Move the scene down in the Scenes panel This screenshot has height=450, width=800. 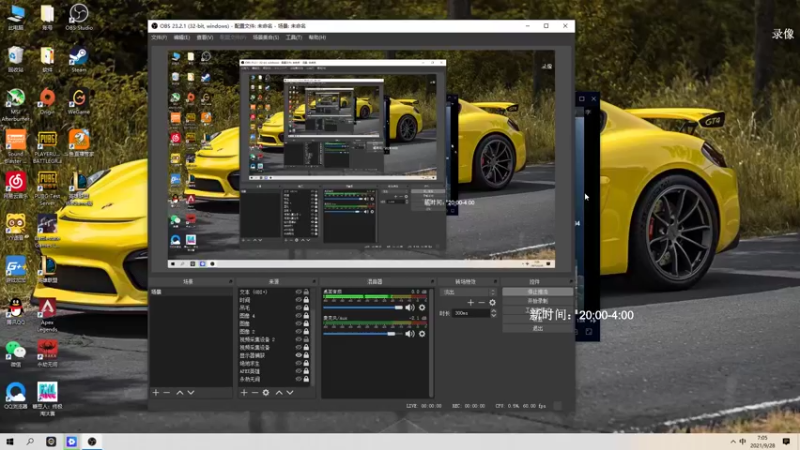click(x=191, y=392)
